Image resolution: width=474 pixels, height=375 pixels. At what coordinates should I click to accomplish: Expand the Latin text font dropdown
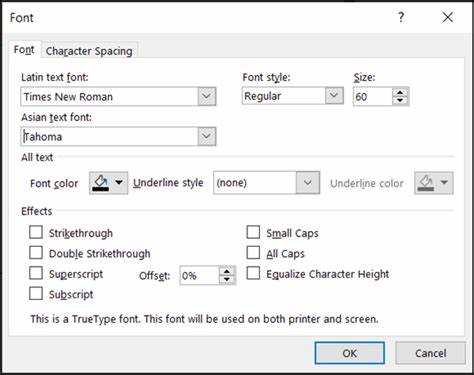pyautogui.click(x=207, y=97)
